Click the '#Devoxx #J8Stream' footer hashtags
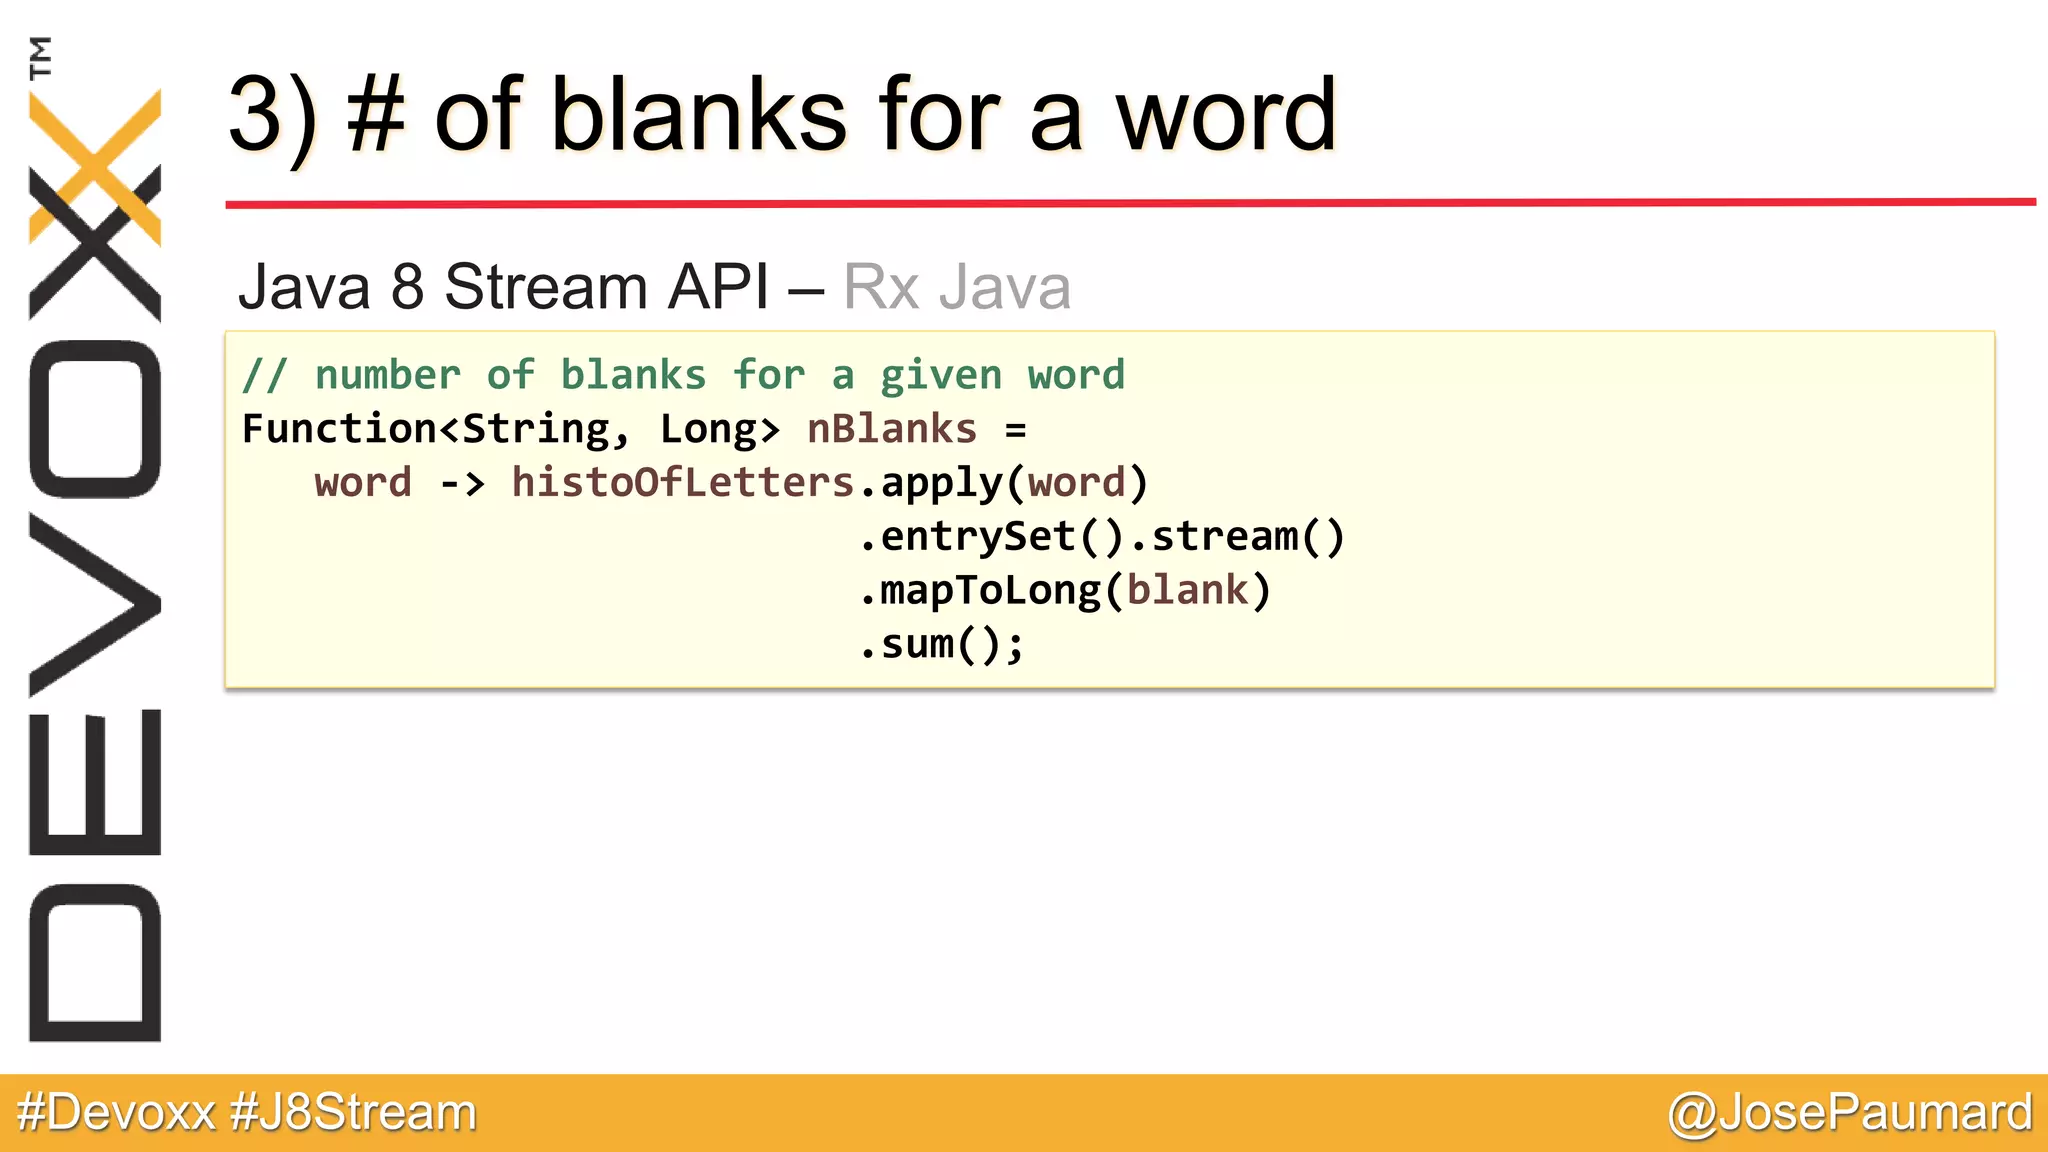2048x1152 pixels. click(247, 1113)
